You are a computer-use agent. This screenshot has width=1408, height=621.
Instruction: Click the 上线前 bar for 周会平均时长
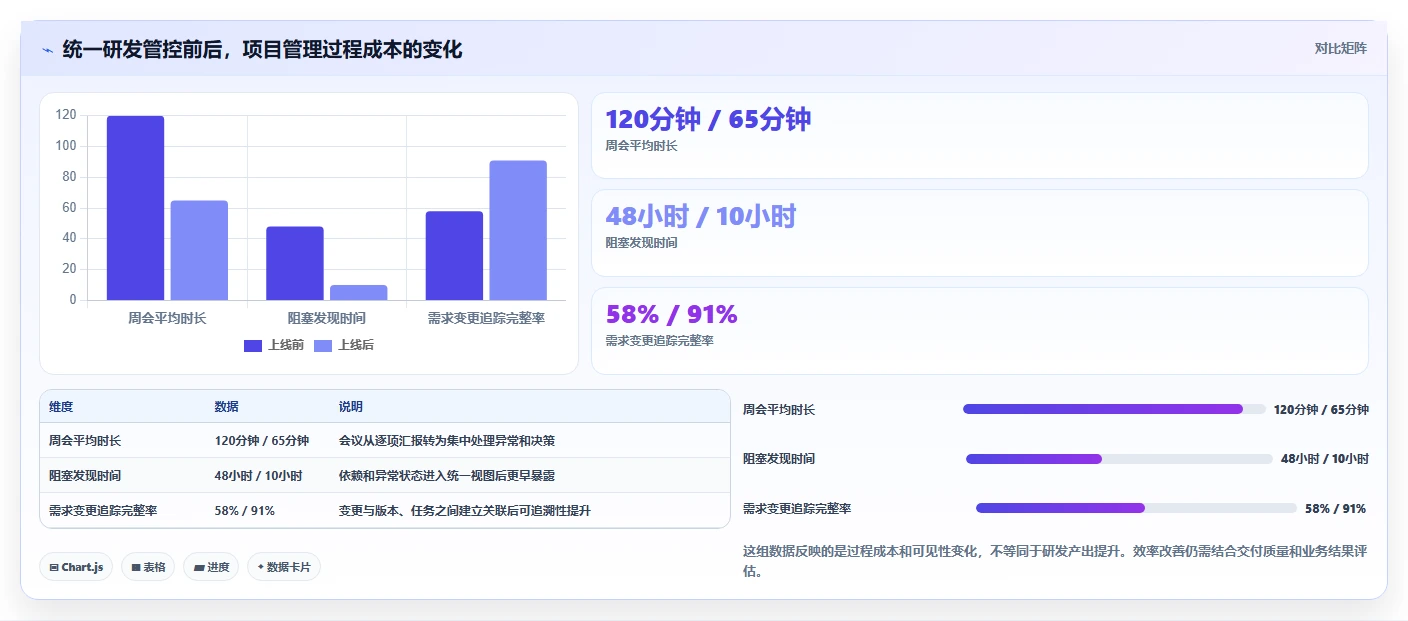pyautogui.click(x=135, y=208)
